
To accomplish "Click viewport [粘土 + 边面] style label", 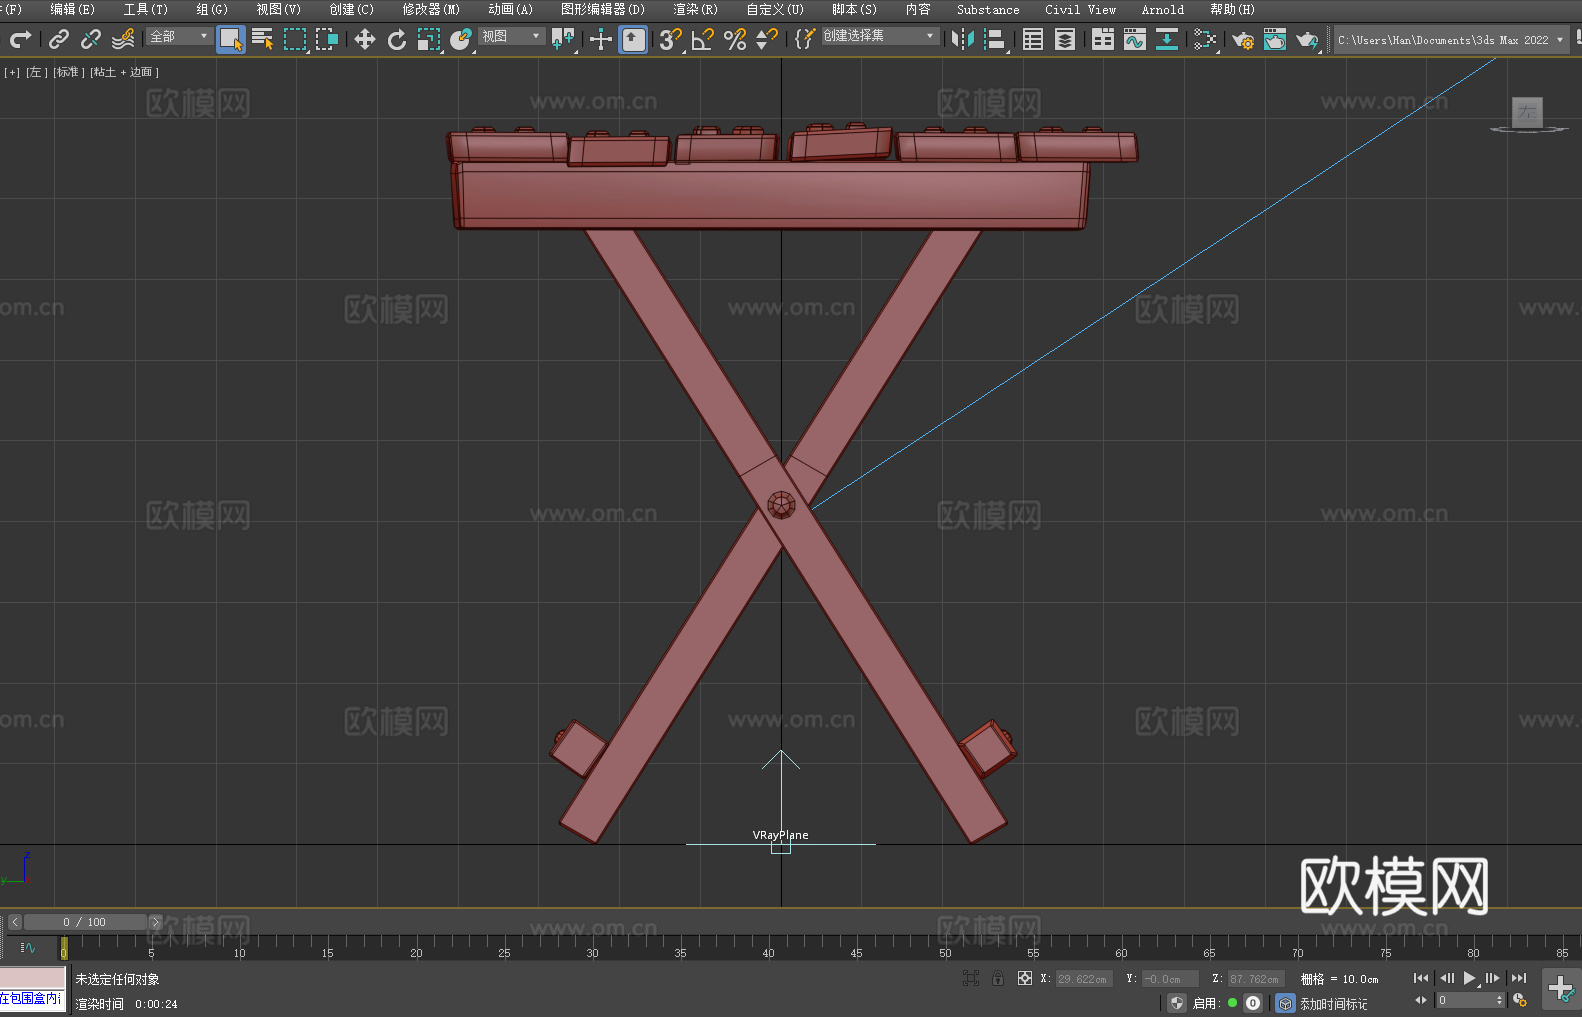I will (124, 72).
